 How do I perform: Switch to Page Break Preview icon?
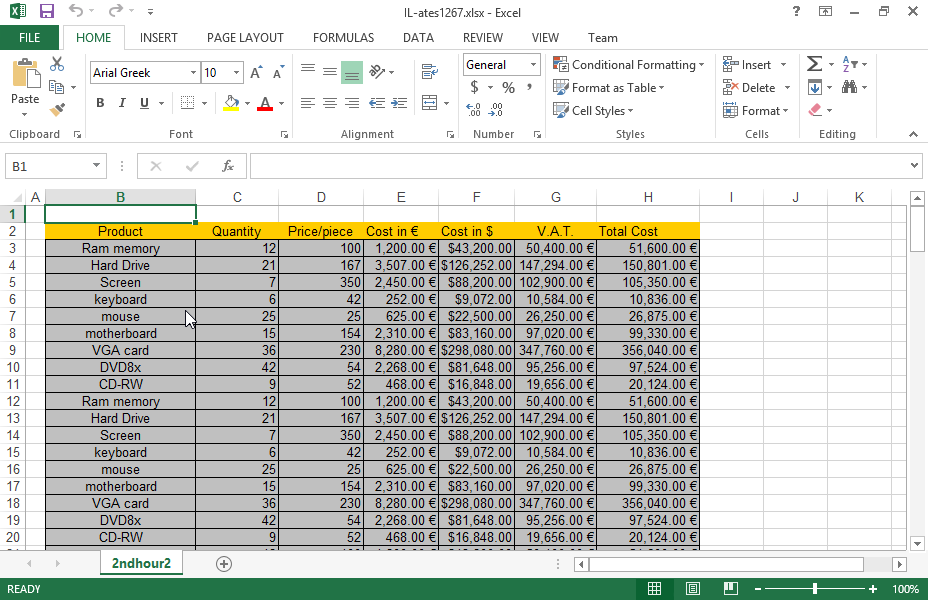tap(731, 589)
